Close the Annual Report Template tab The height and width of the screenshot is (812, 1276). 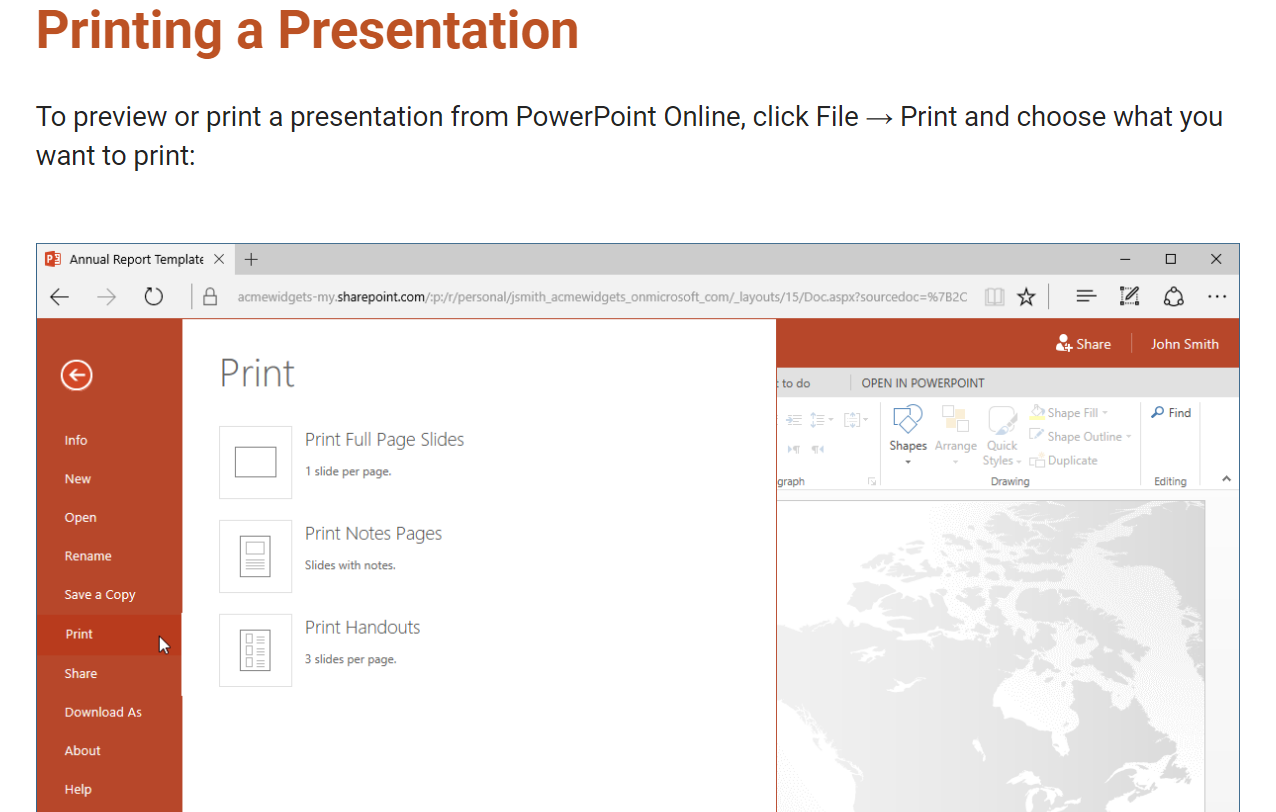click(219, 259)
